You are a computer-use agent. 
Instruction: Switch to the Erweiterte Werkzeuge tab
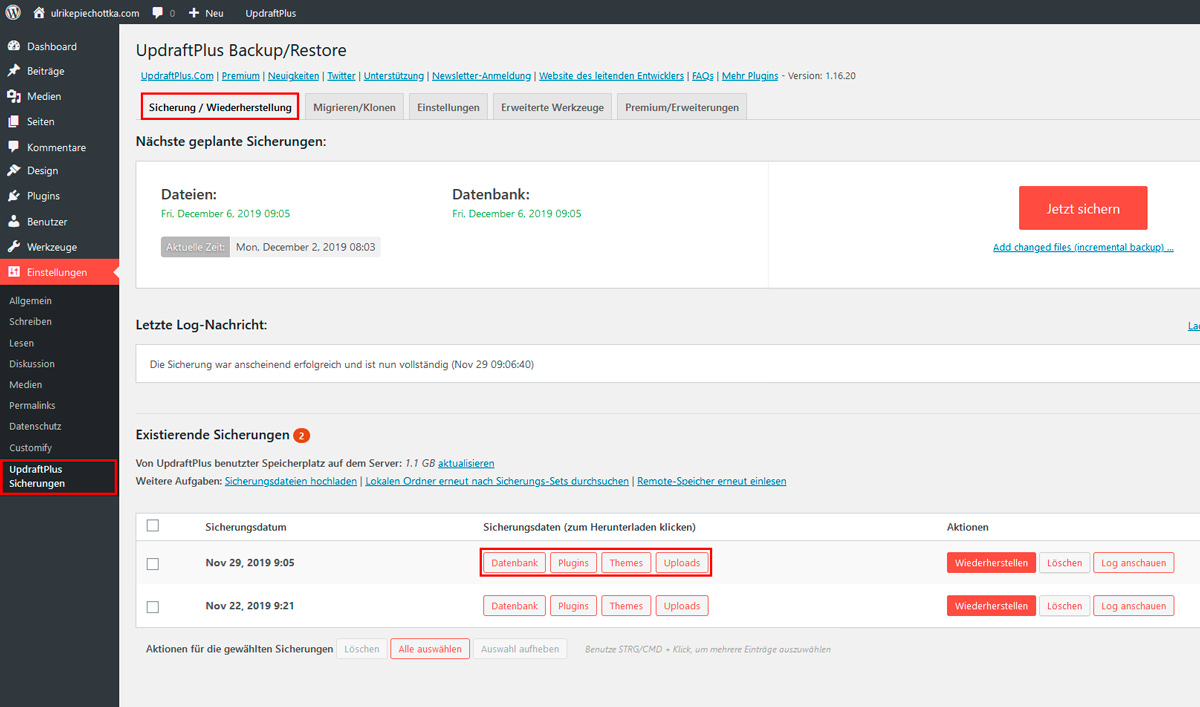552,107
